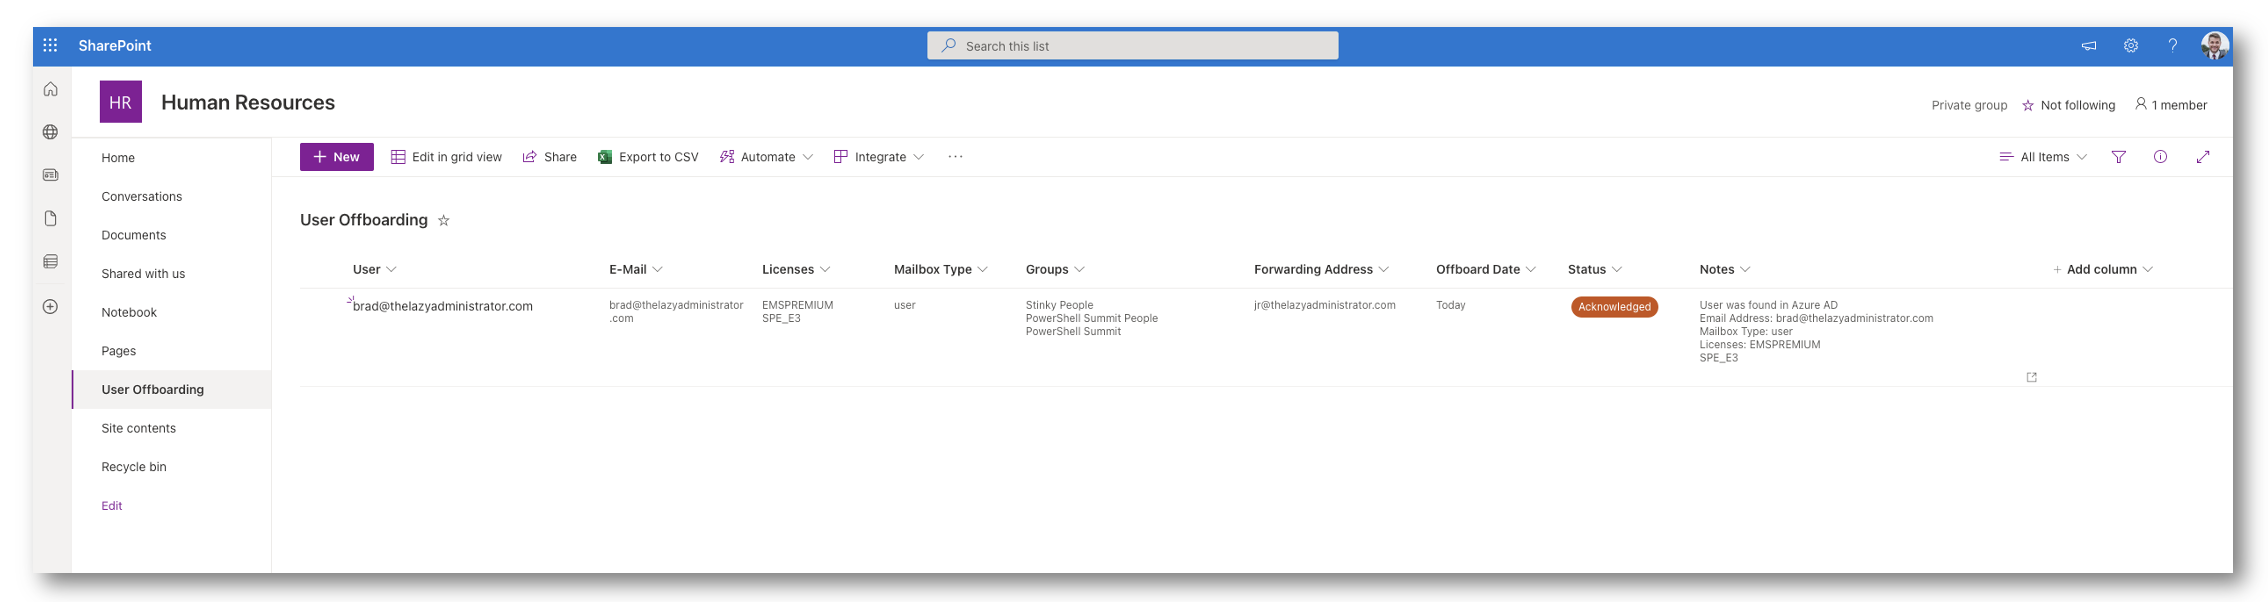Open the filter pane funnel icon

tap(2118, 157)
